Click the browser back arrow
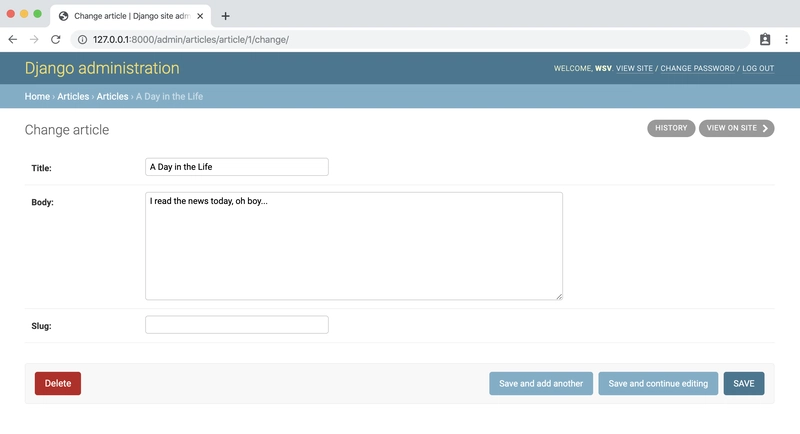800x434 pixels. tap(13, 39)
